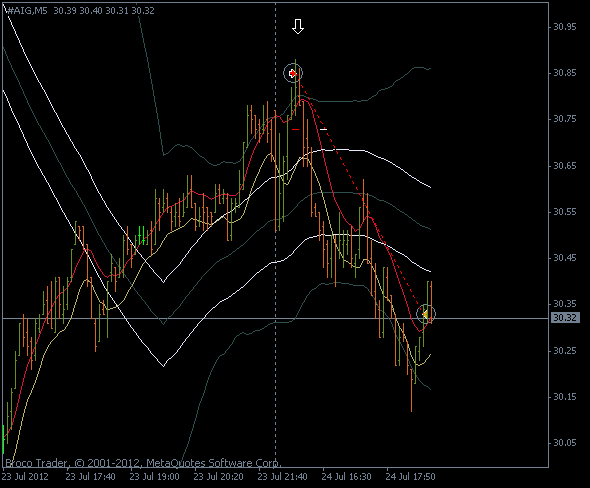Image resolution: width=590 pixels, height=488 pixels.
Task: Click the Broco Trader copyright text
Action: (143, 463)
